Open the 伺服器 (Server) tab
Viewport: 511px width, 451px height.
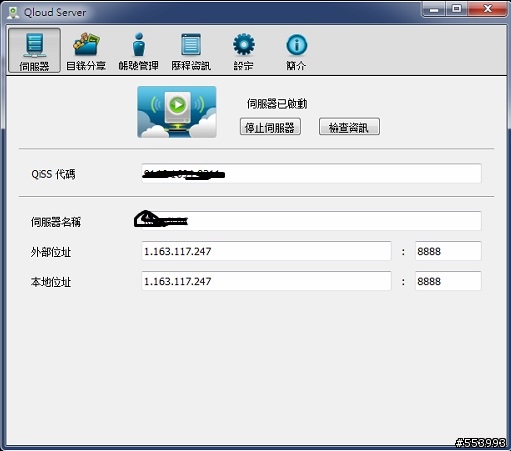[34, 50]
